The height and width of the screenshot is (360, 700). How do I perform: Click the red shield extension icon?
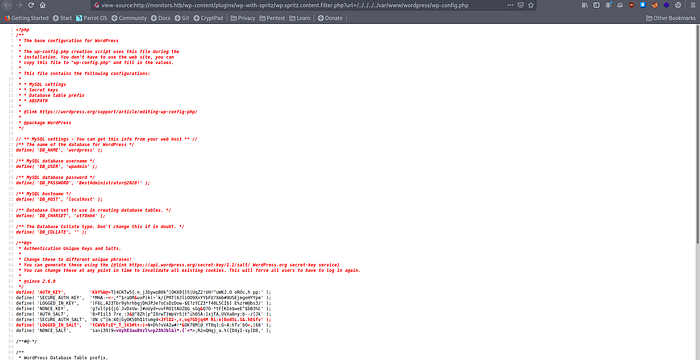(631, 5)
